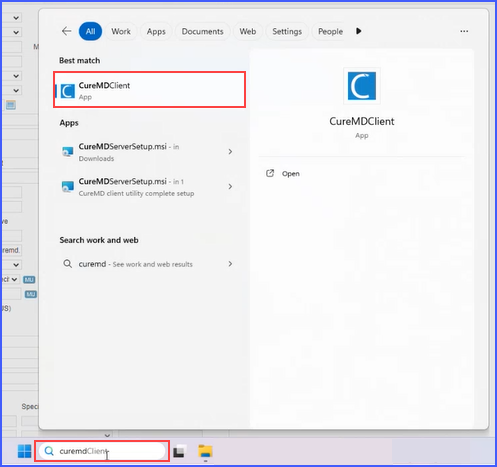Open File Explorer from the taskbar
497x467 pixels.
(x=205, y=451)
